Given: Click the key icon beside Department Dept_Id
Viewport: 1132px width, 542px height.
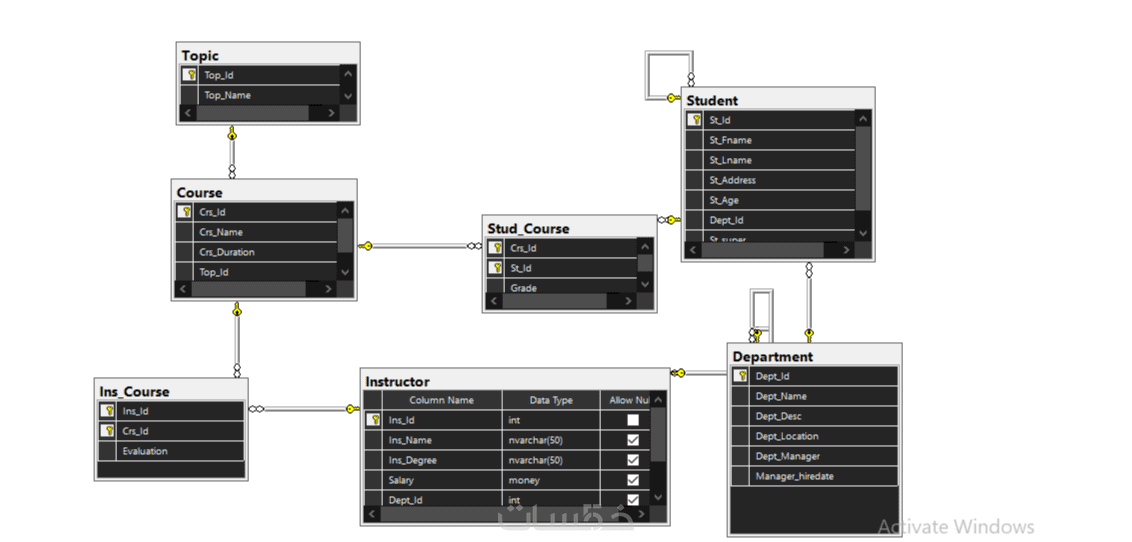Looking at the screenshot, I should tap(741, 375).
